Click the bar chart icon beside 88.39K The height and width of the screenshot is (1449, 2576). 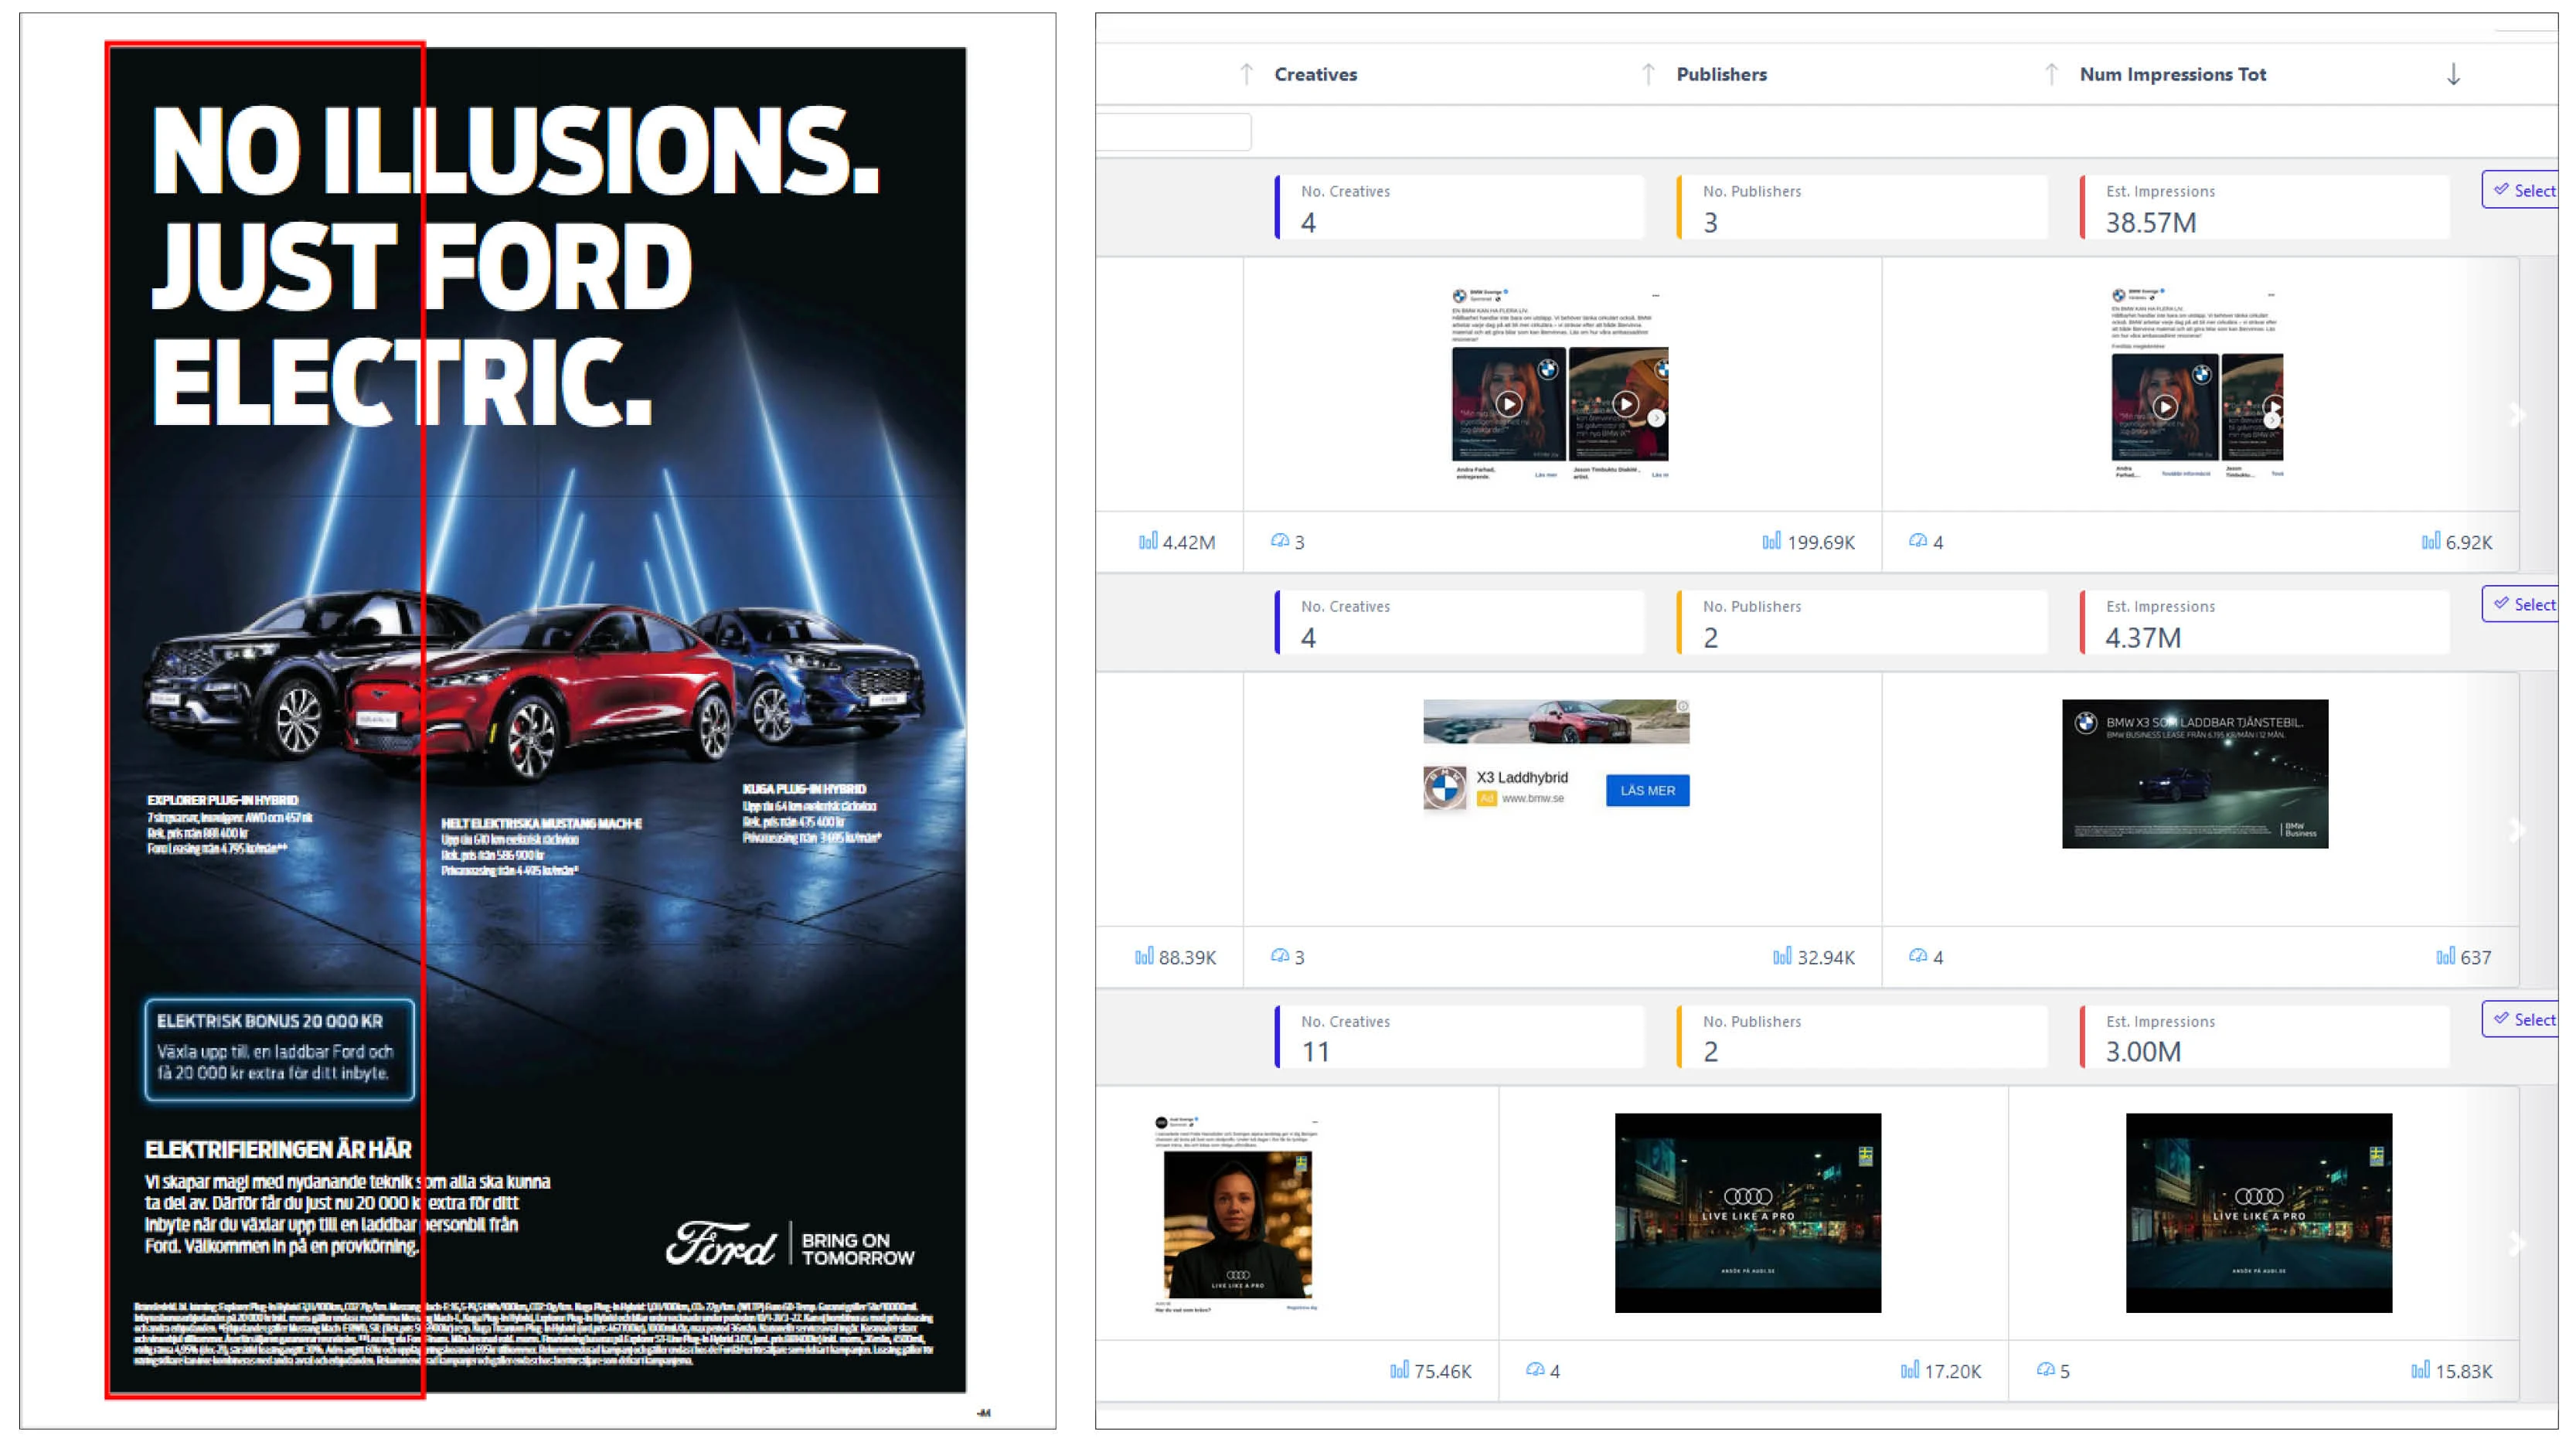[x=1144, y=956]
